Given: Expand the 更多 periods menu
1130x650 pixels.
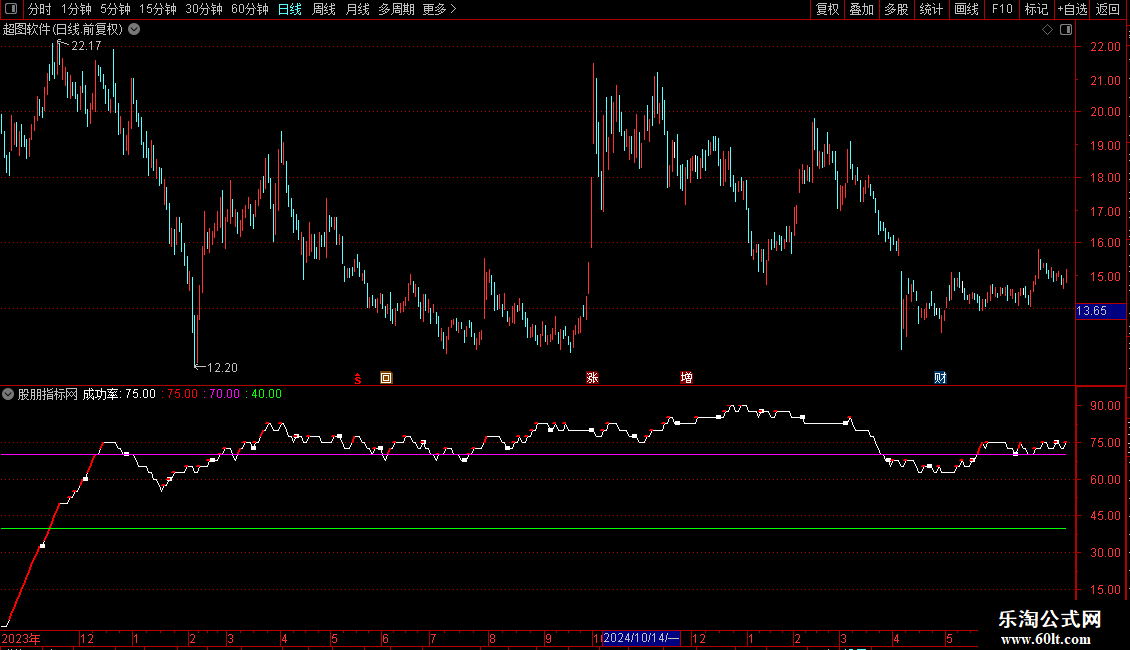Looking at the screenshot, I should [440, 9].
